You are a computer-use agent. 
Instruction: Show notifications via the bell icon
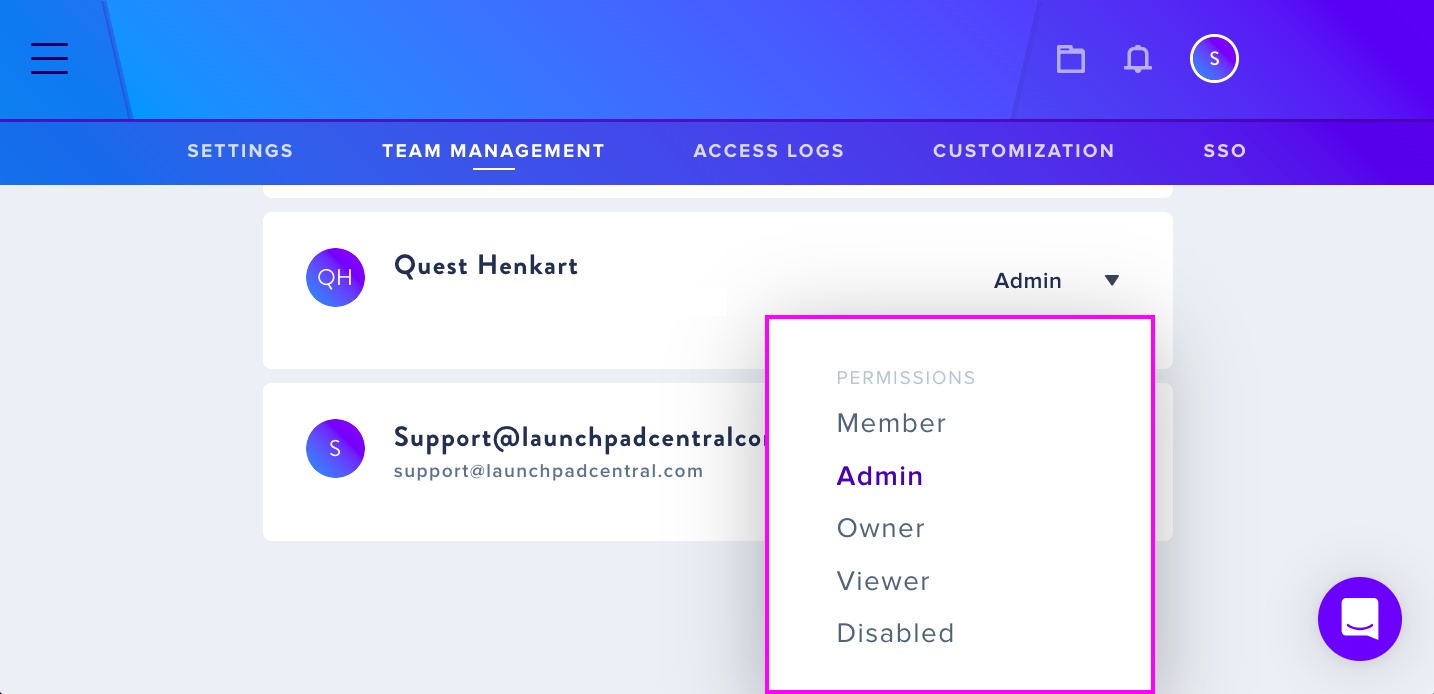[x=1138, y=59]
